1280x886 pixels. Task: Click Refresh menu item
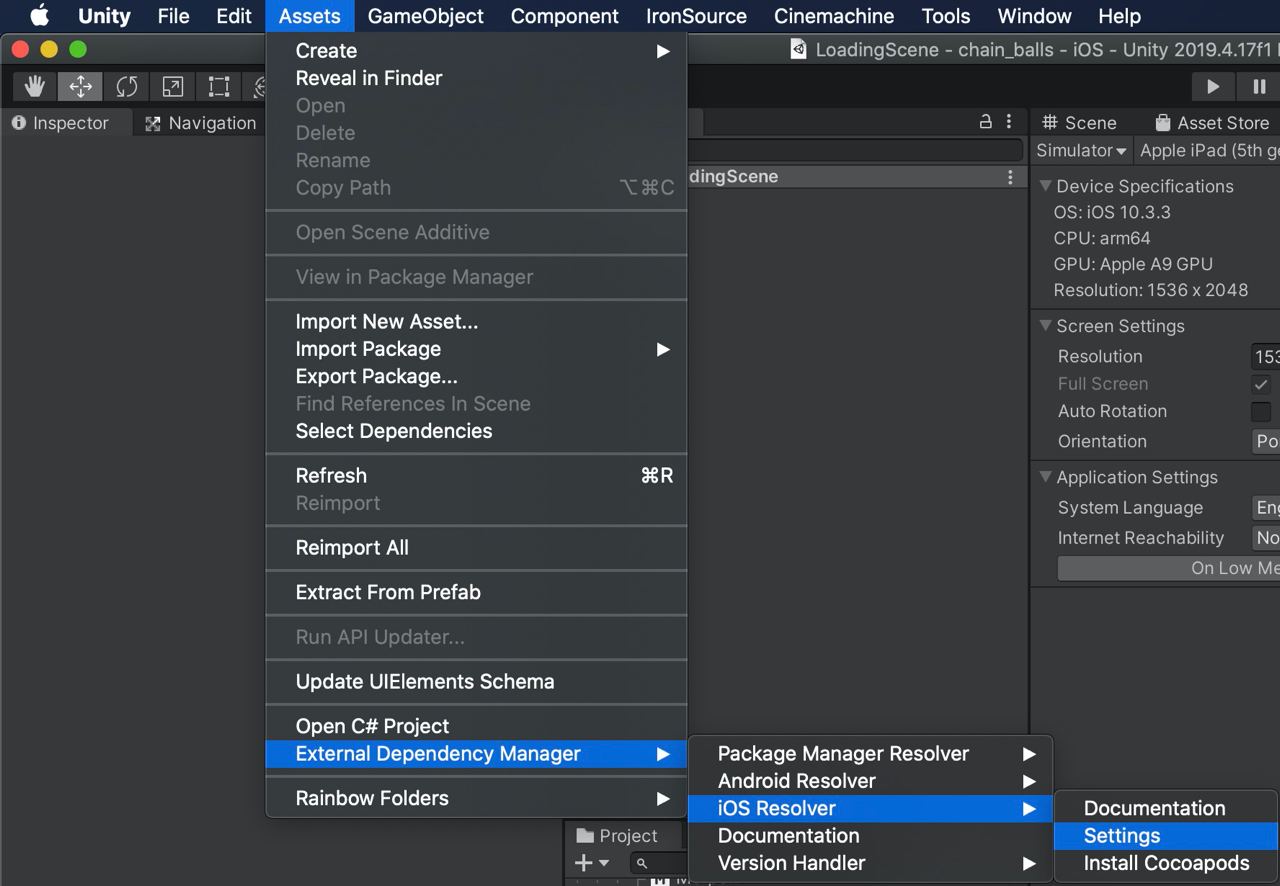coord(476,476)
